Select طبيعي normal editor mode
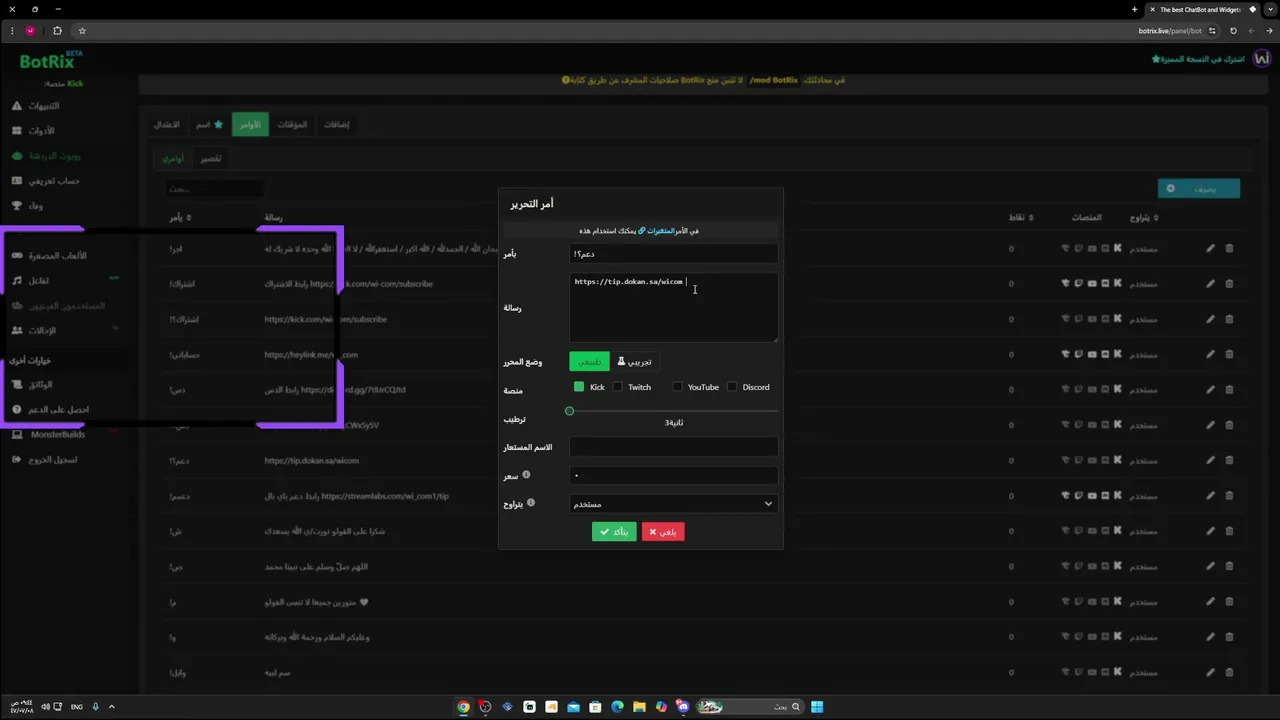Image resolution: width=1280 pixels, height=720 pixels. (589, 362)
